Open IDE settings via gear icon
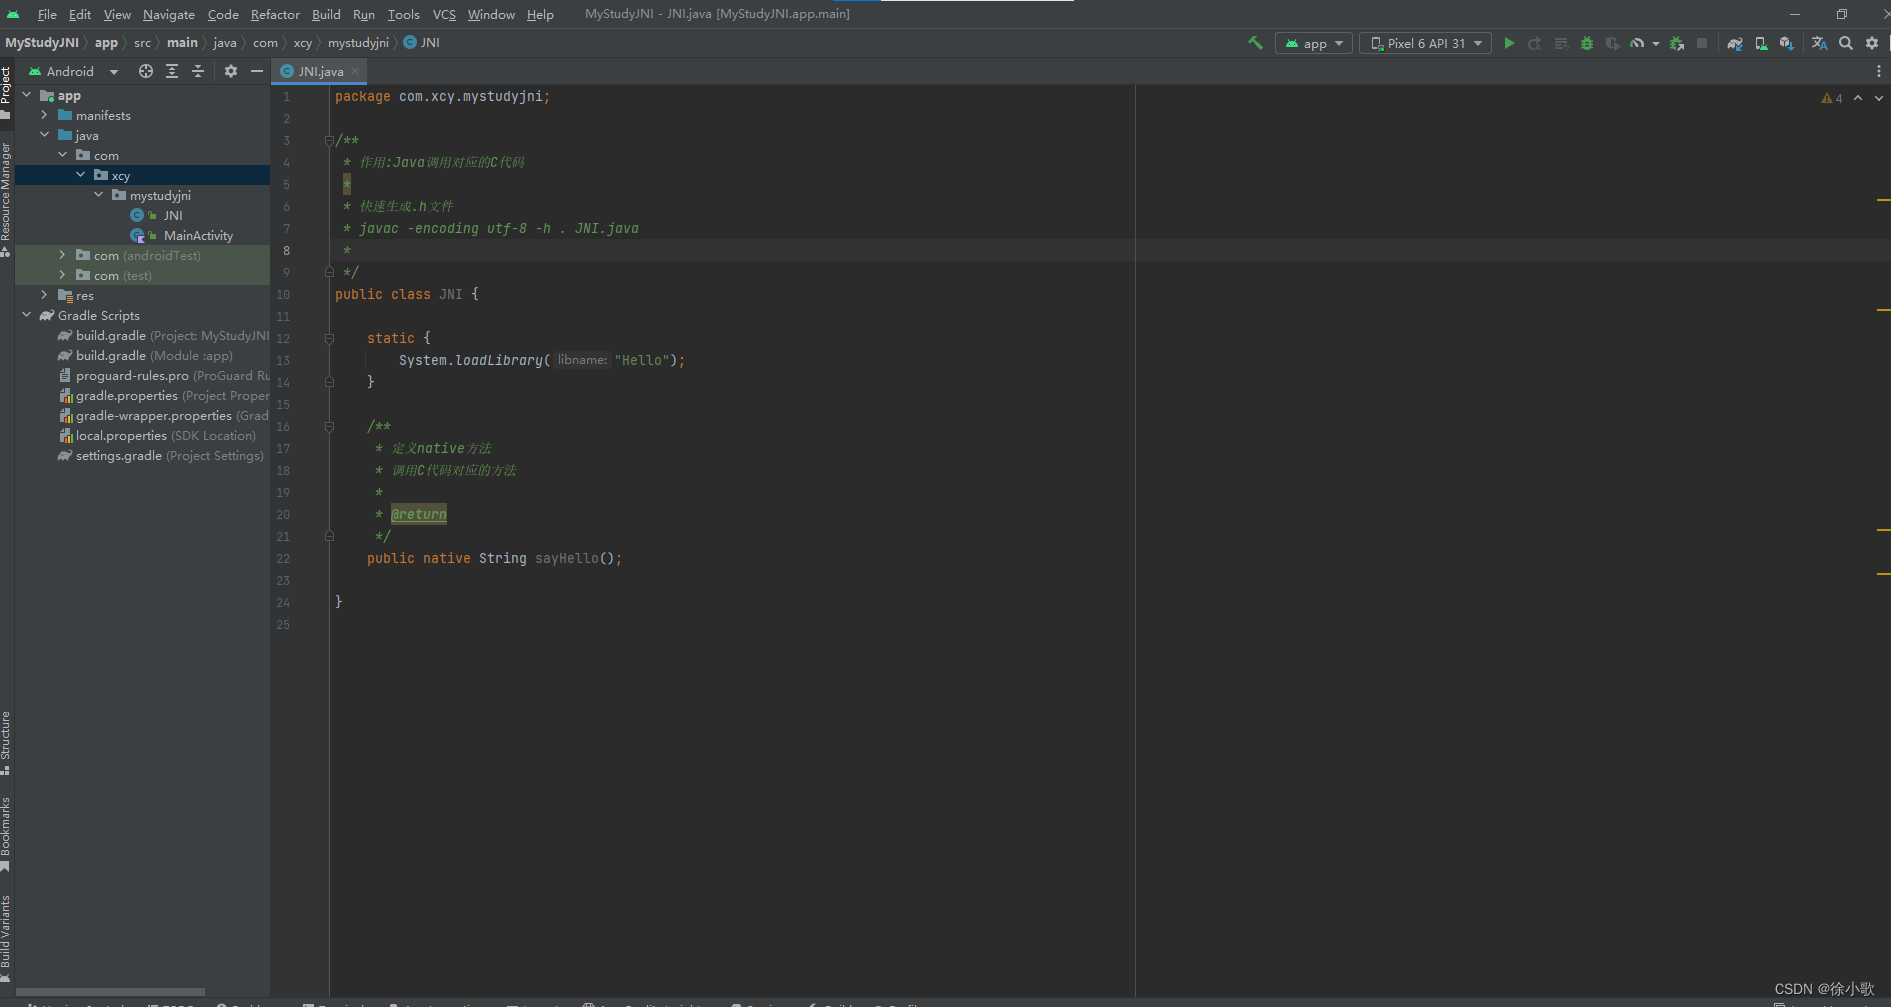This screenshot has height=1007, width=1891. [1872, 43]
